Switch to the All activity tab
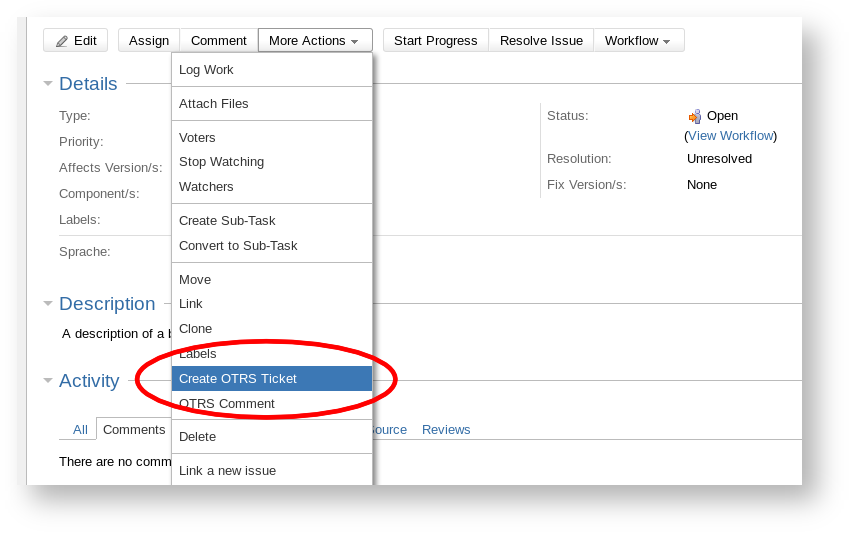This screenshot has width=850, height=533. tap(80, 430)
